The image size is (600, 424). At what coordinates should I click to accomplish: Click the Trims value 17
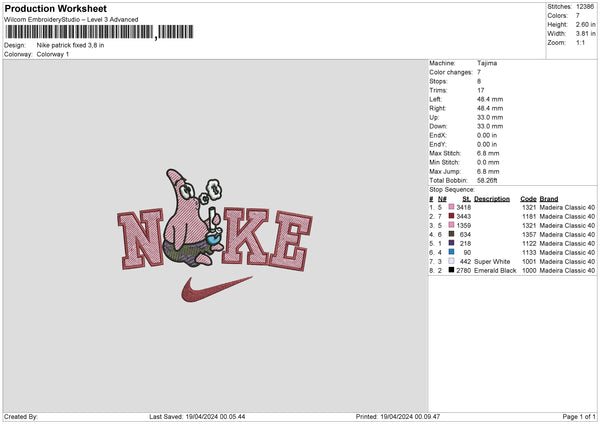point(481,90)
